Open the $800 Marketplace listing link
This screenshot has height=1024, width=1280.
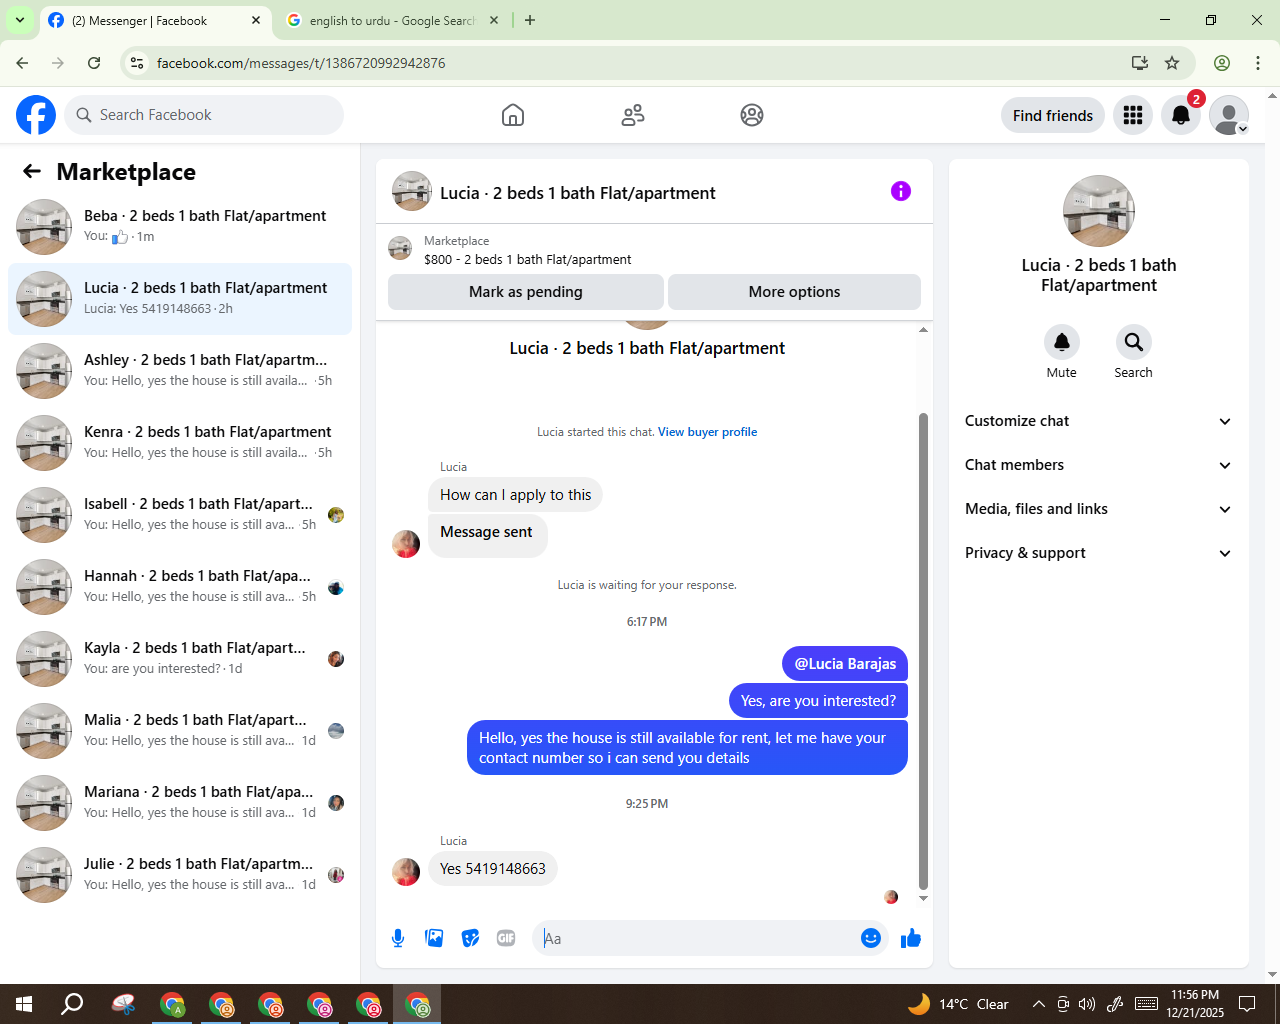pos(527,259)
